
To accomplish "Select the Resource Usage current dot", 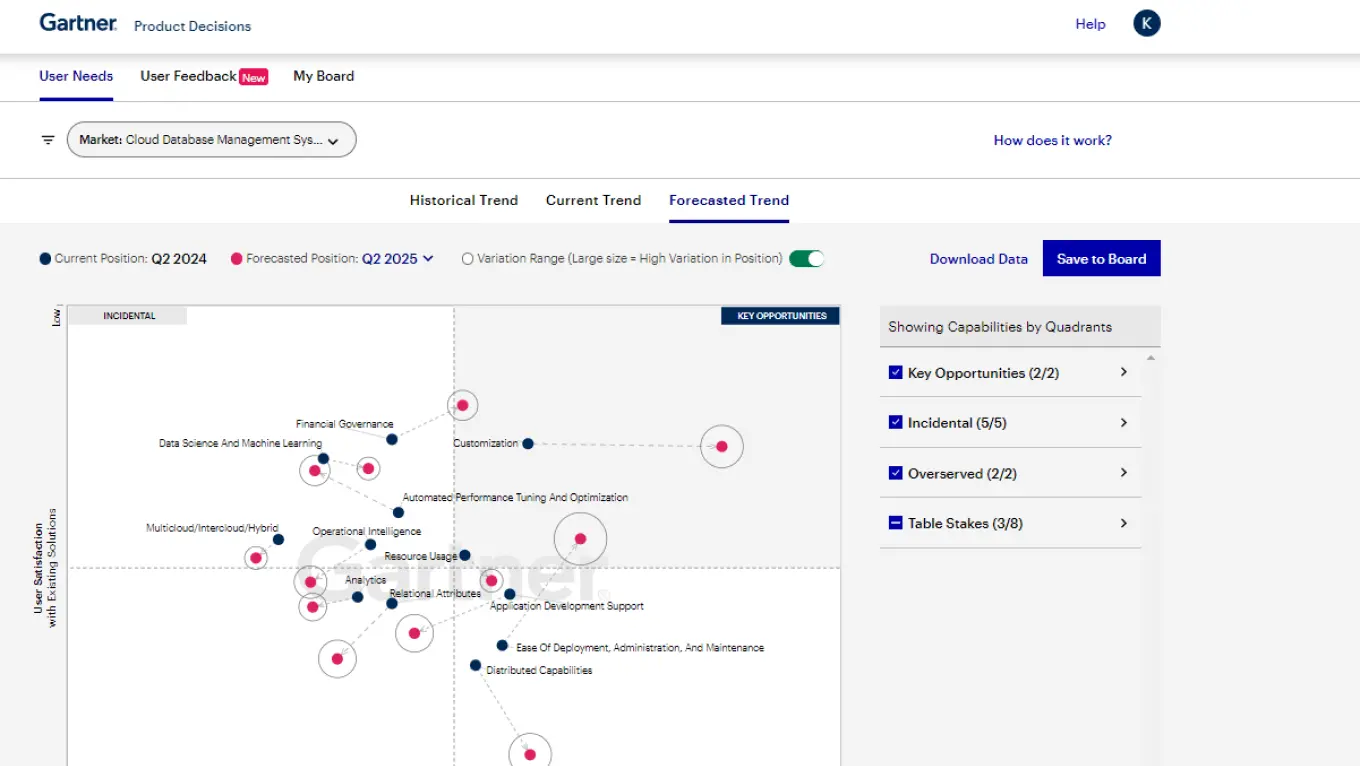I will pyautogui.click(x=464, y=555).
